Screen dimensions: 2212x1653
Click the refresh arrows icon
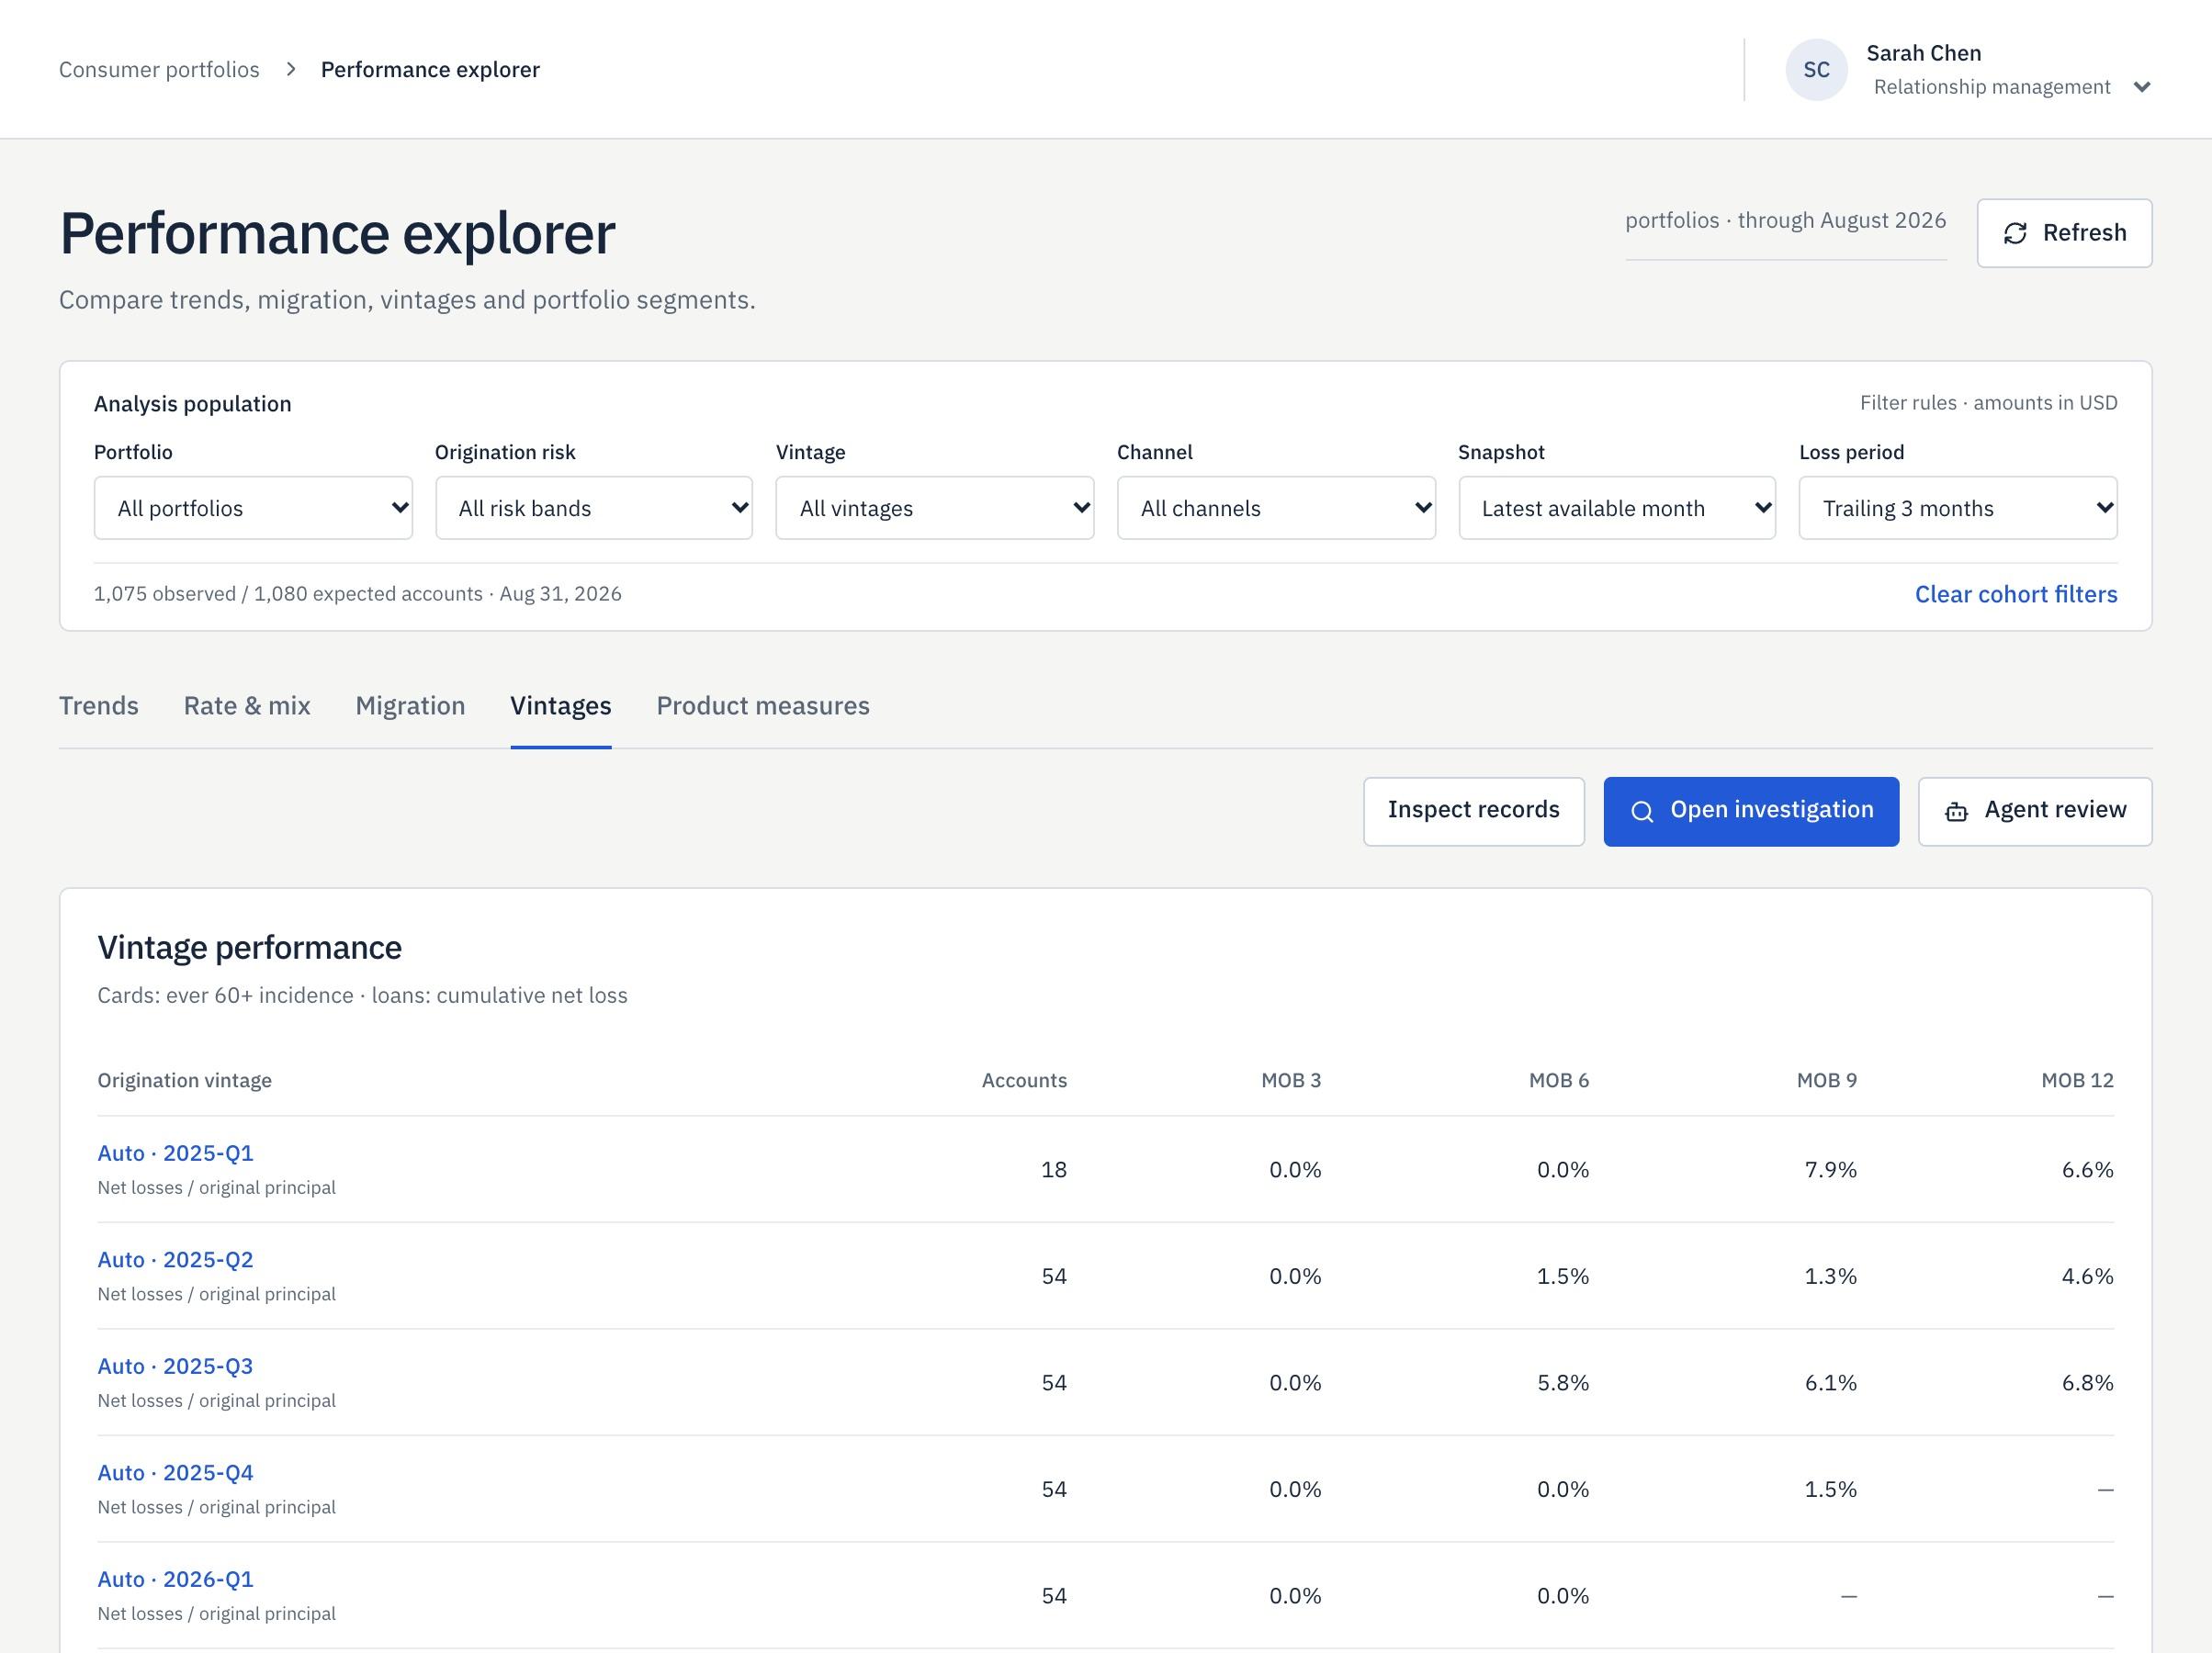[2015, 233]
